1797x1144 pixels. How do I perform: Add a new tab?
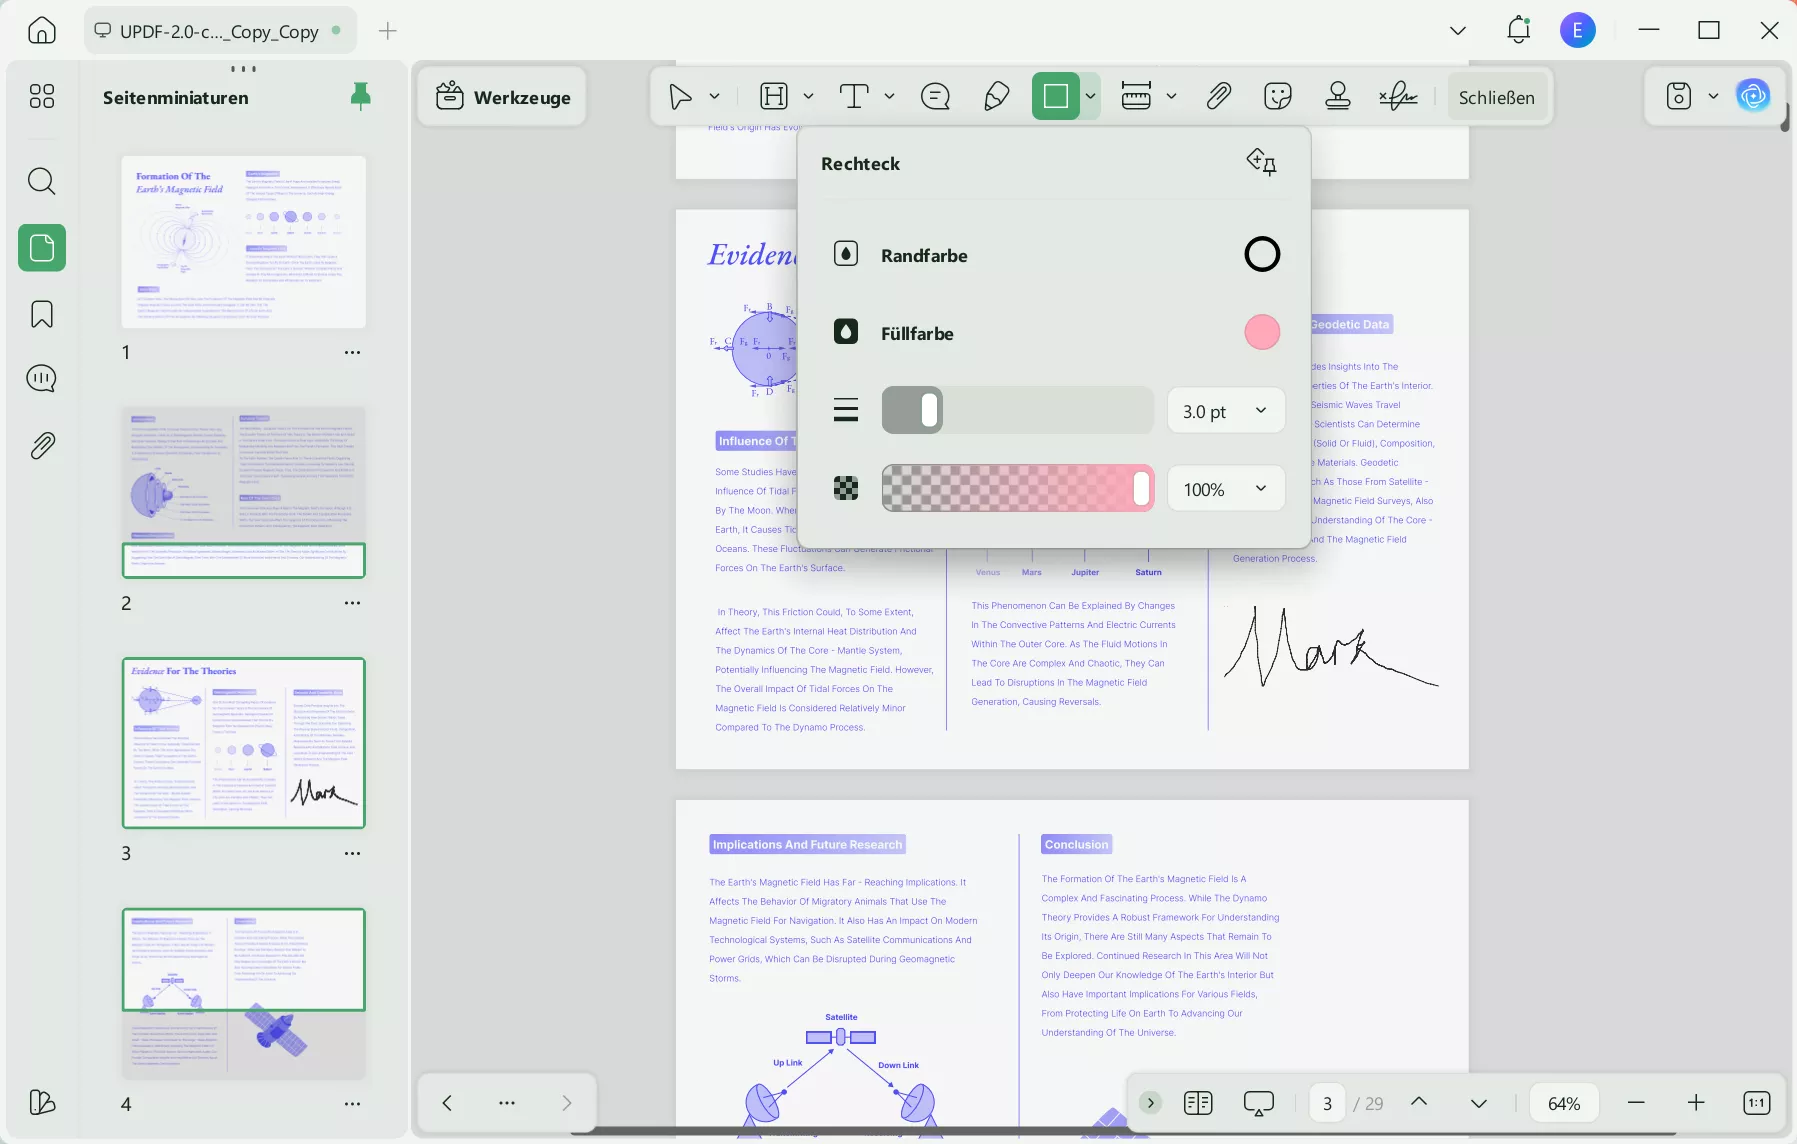388,31
